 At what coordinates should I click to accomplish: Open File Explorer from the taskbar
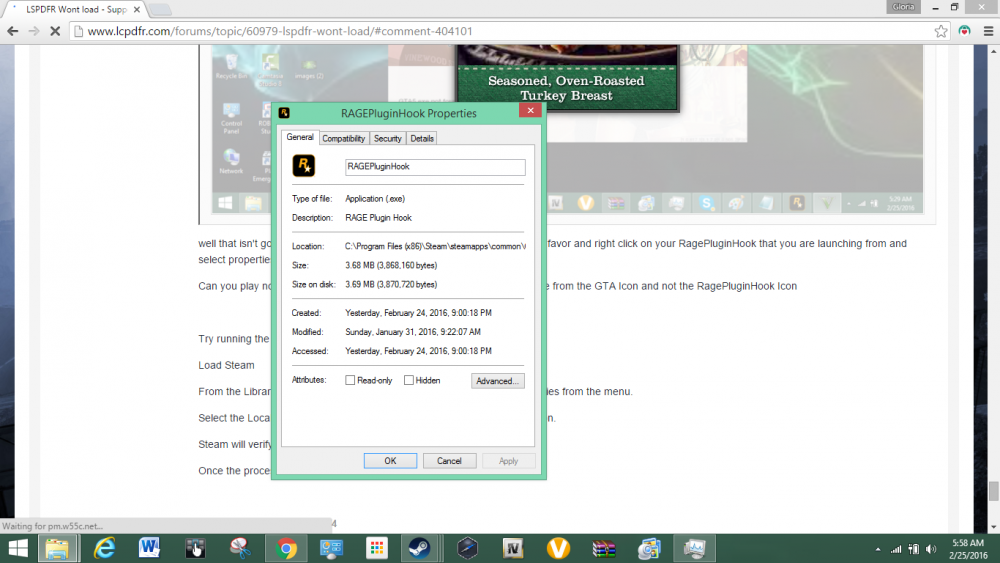point(57,548)
